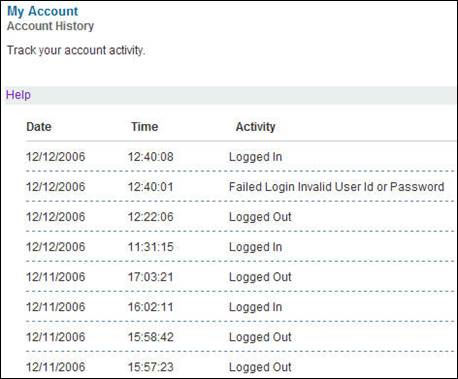Click the Logged Out entry at 12:22:06

(x=260, y=217)
